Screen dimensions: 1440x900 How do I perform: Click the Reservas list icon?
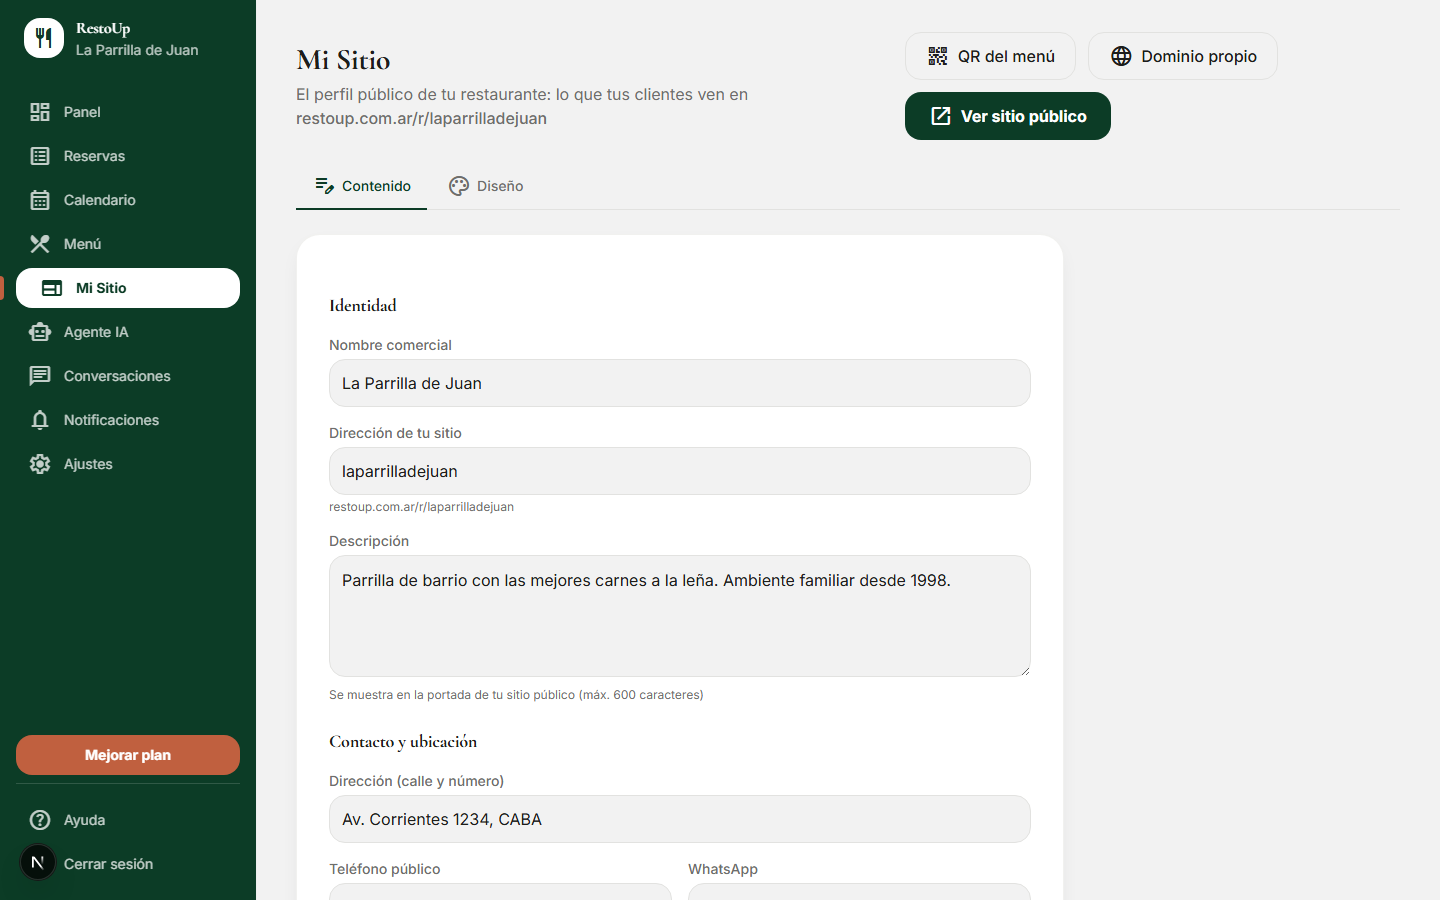pos(40,156)
